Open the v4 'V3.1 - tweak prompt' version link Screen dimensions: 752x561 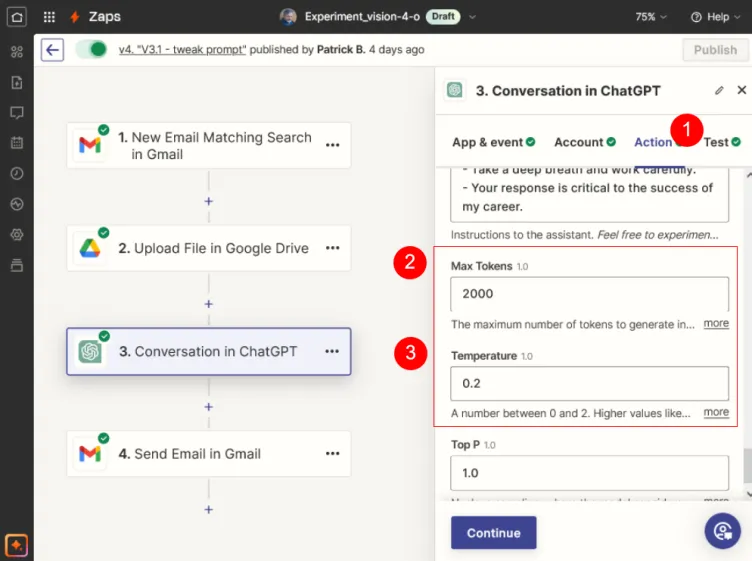pyautogui.click(x=182, y=50)
